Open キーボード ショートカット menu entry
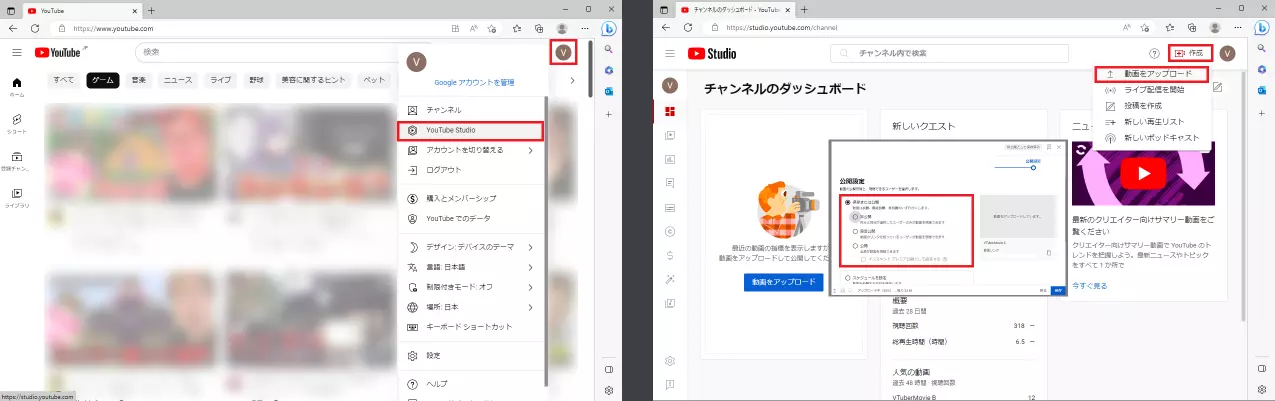 tap(470, 327)
